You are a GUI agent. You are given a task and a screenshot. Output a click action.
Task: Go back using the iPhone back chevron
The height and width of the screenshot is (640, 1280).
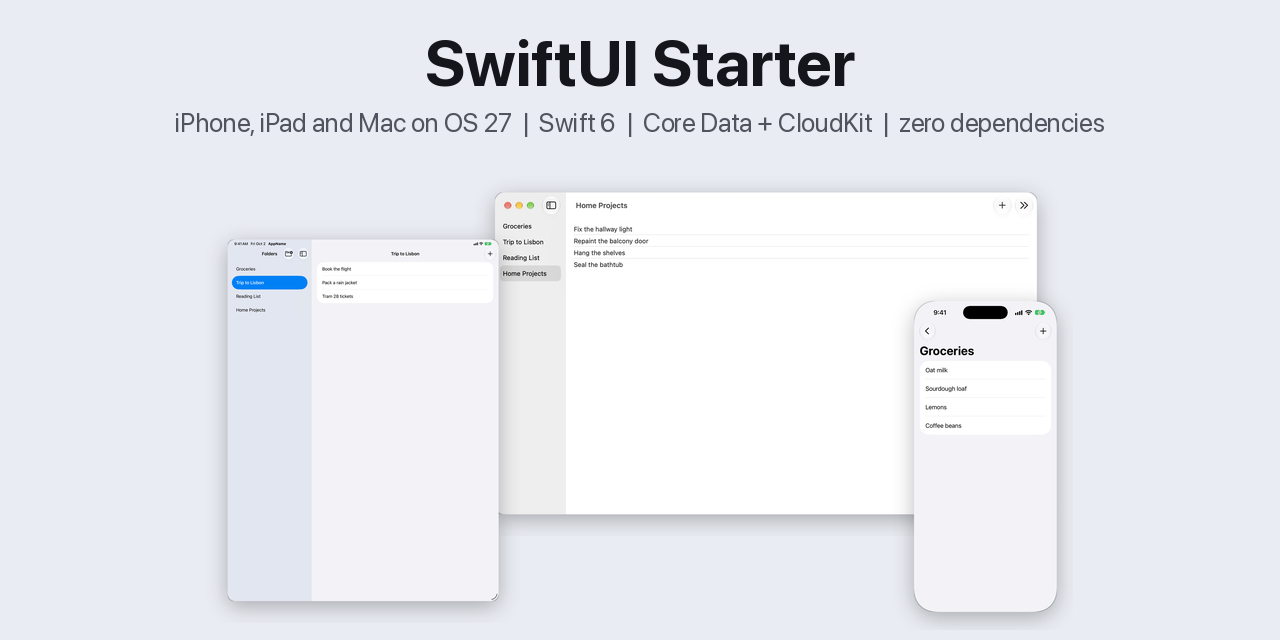[x=927, y=331]
